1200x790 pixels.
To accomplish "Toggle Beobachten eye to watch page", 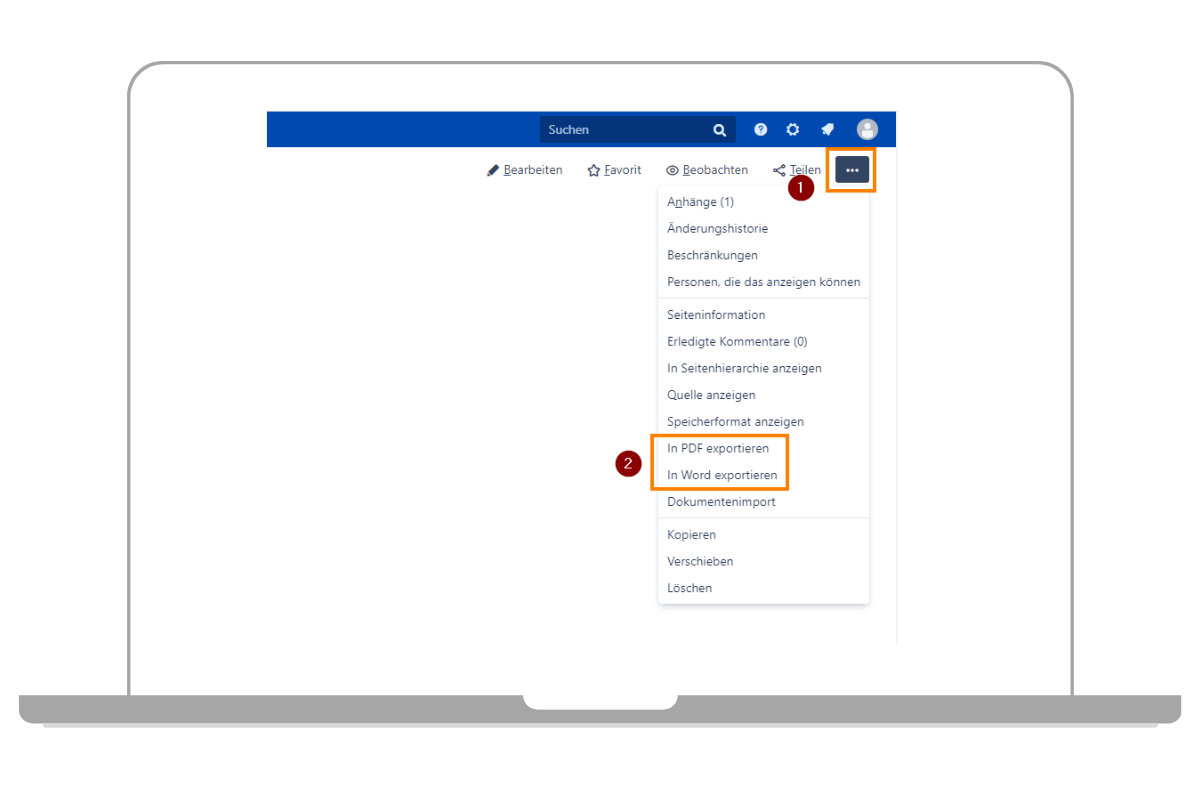I will point(707,170).
